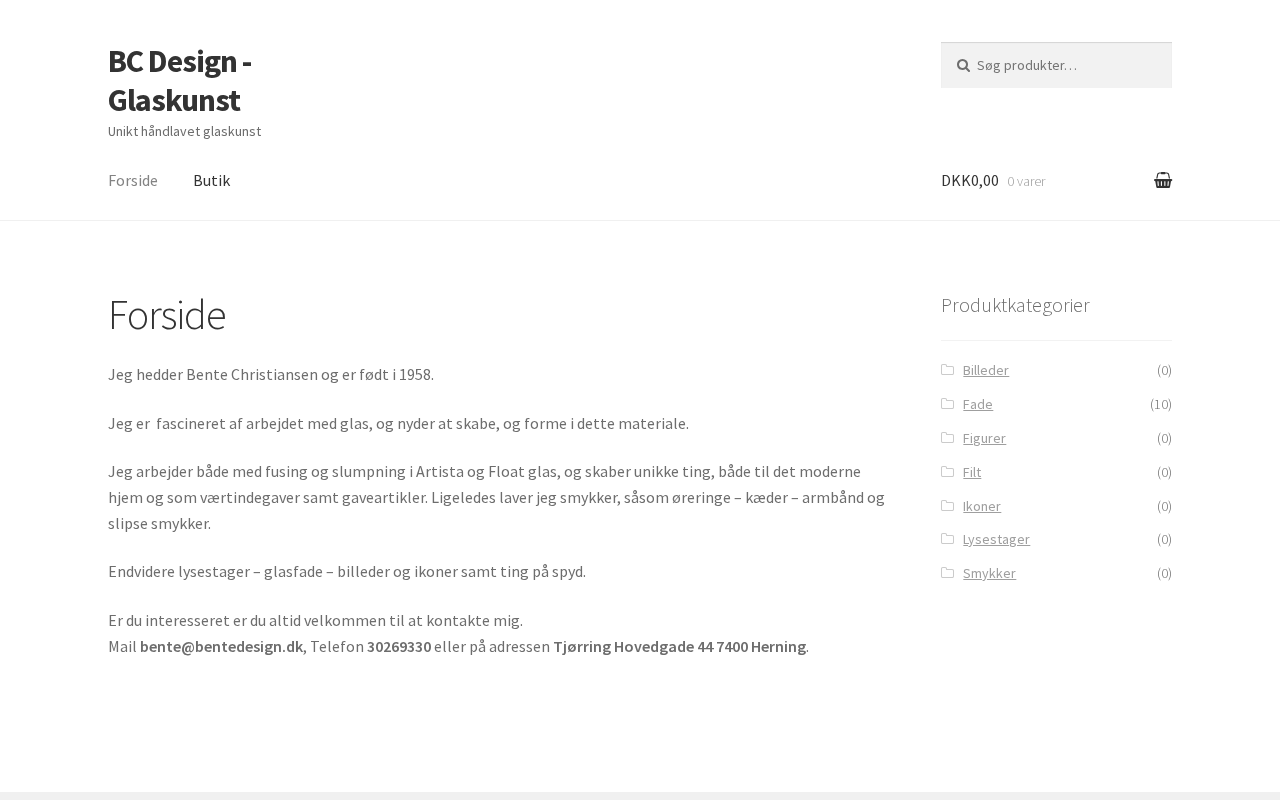
Task: Select the Filt category link
Action: point(971,472)
